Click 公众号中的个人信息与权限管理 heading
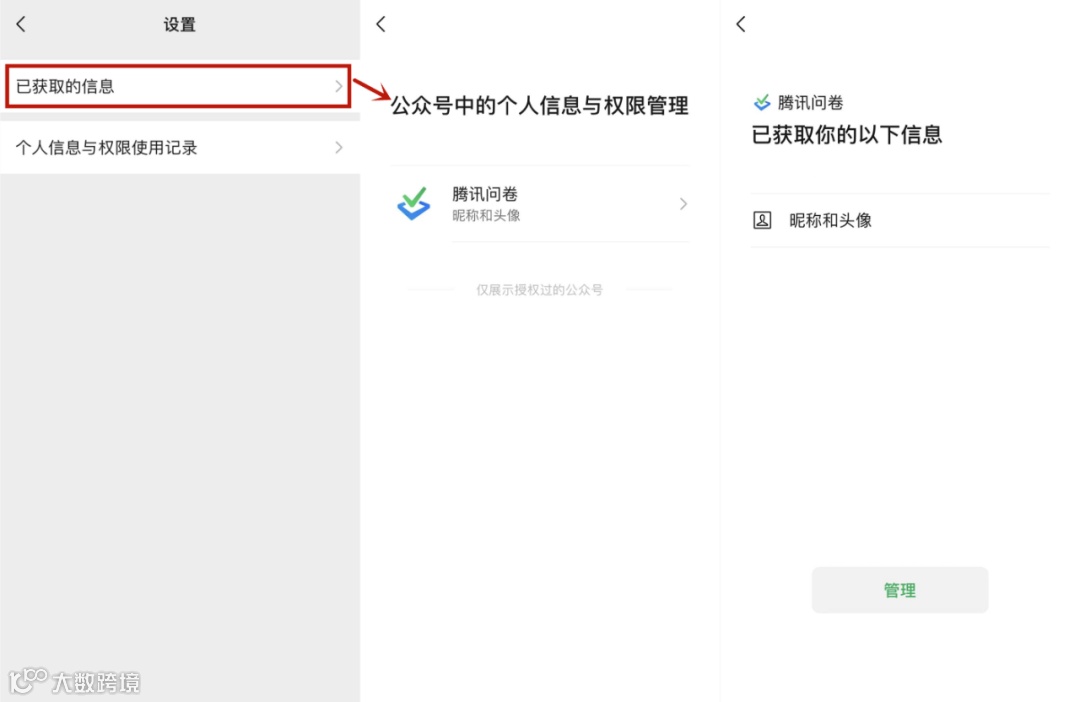 [x=540, y=105]
